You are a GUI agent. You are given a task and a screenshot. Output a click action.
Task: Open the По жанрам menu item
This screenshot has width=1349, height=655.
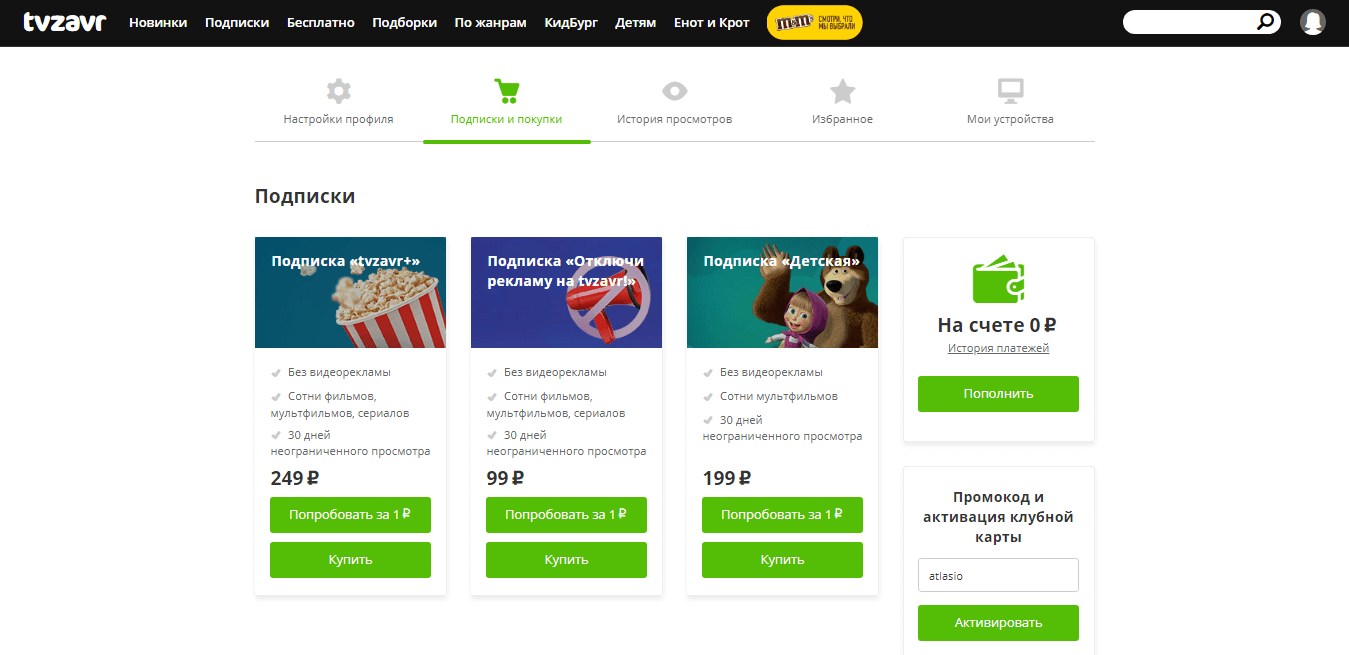point(490,23)
